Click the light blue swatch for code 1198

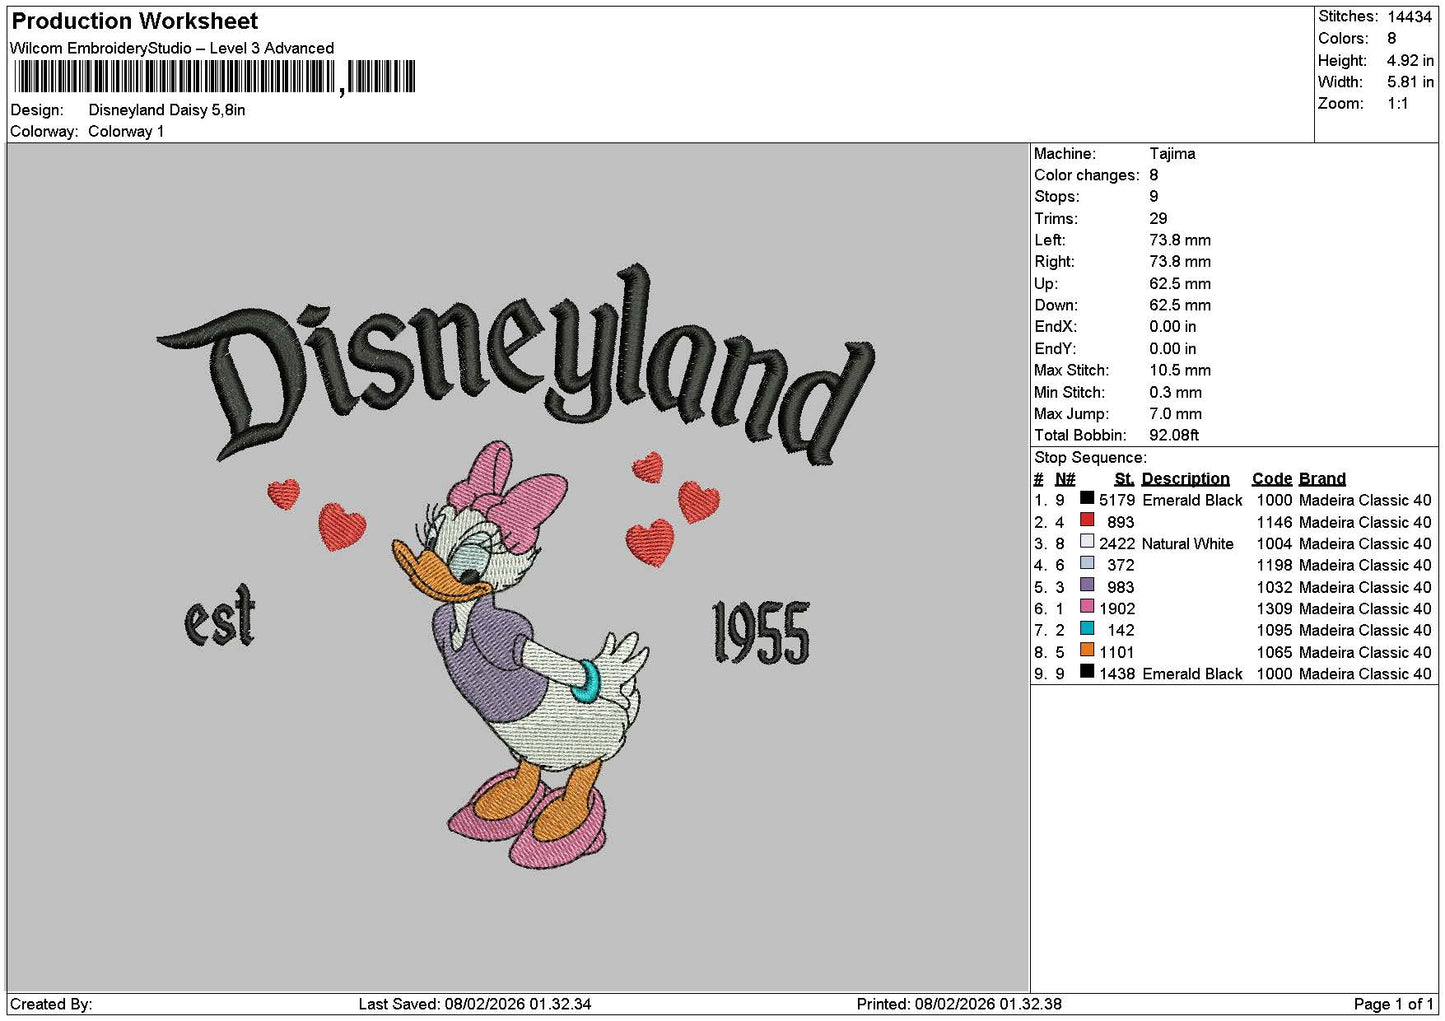pyautogui.click(x=1087, y=563)
